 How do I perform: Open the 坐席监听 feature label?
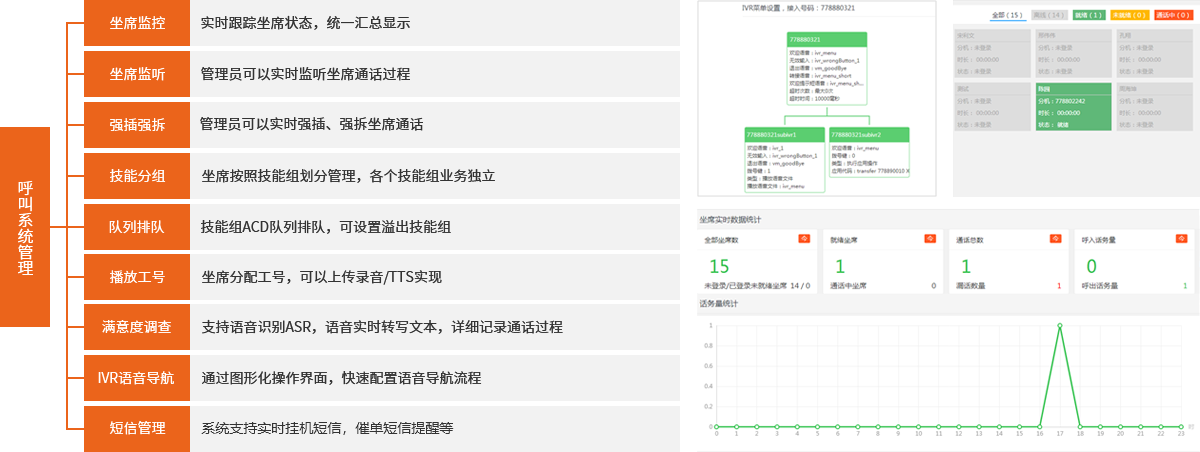[x=137, y=74]
